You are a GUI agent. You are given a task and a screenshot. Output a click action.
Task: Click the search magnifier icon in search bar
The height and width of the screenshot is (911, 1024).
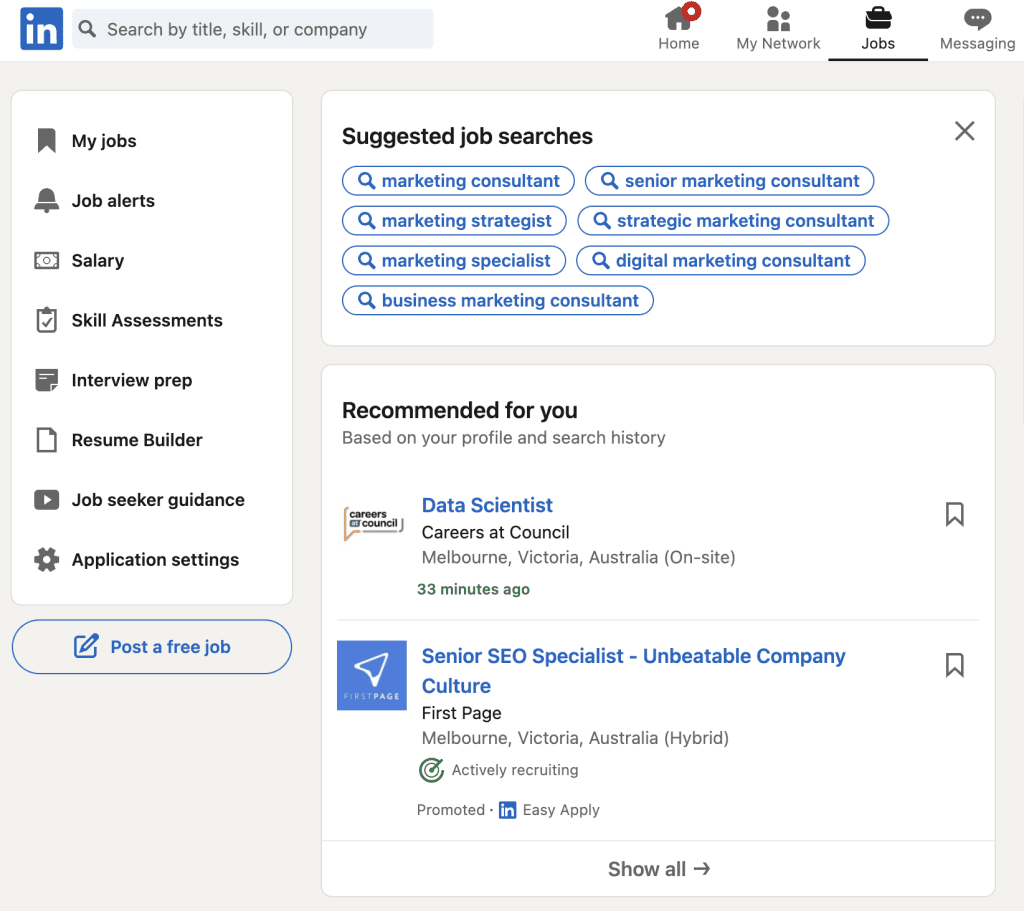(87, 29)
